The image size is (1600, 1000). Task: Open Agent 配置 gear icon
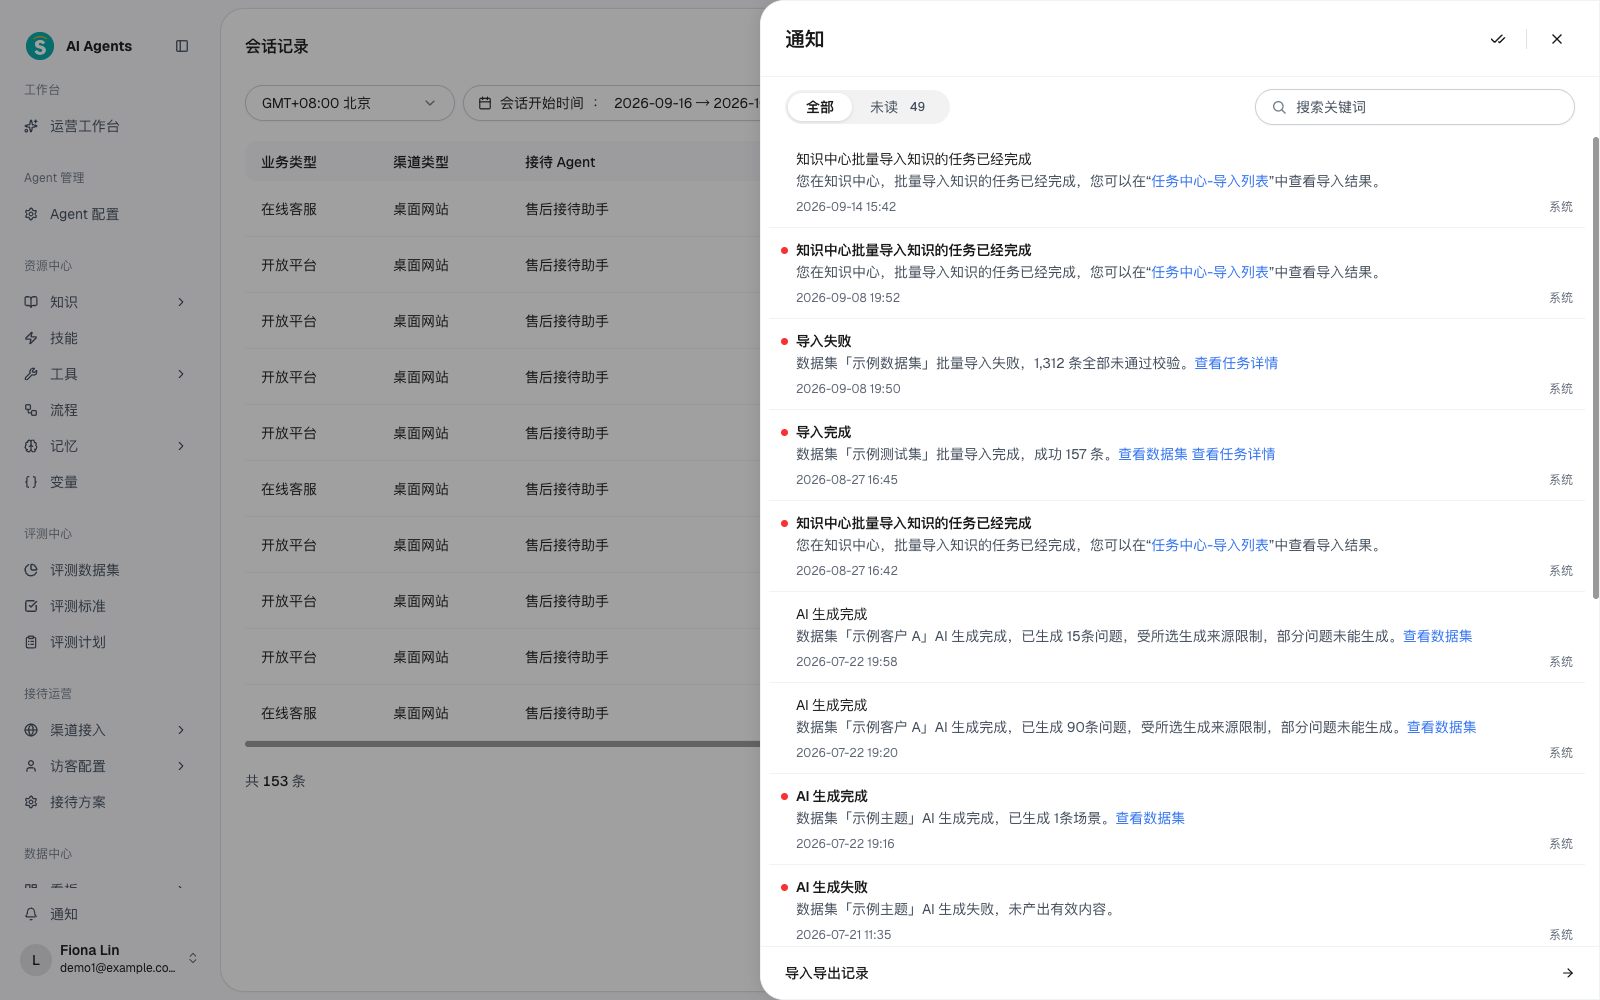pos(31,214)
